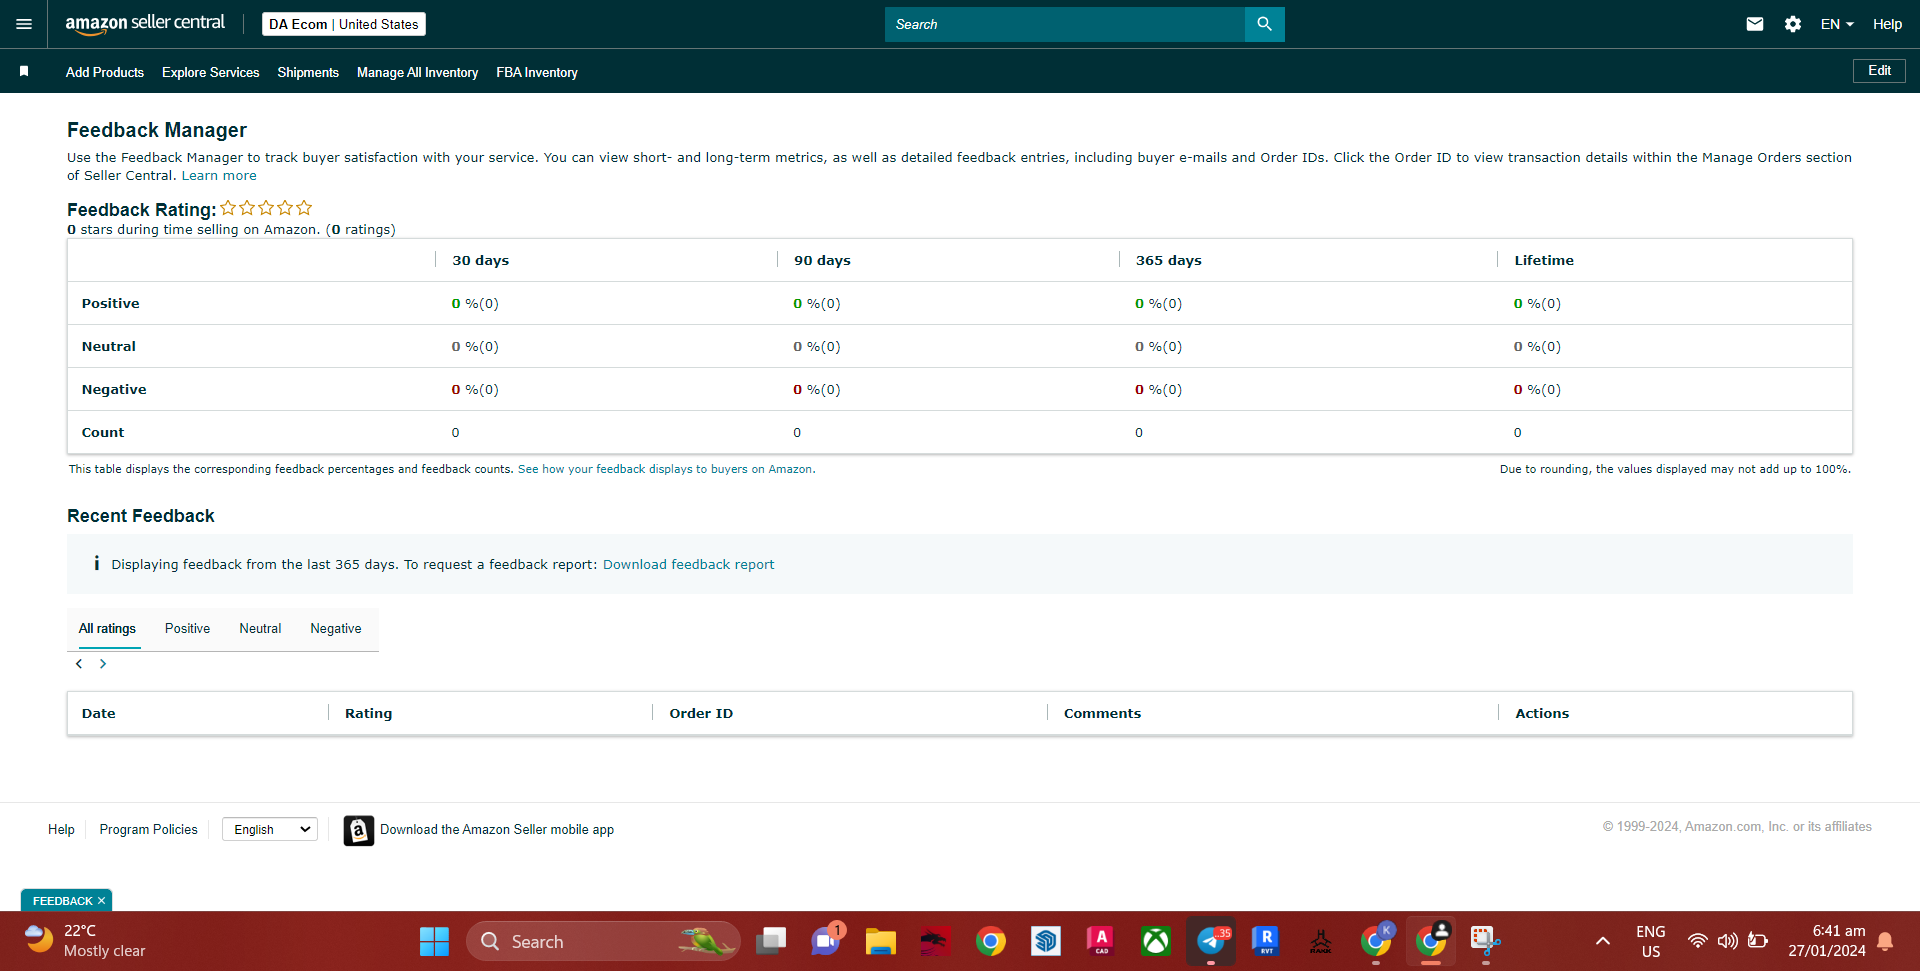Open the notification bell in taskbar
Image resolution: width=1920 pixels, height=971 pixels.
[1885, 941]
